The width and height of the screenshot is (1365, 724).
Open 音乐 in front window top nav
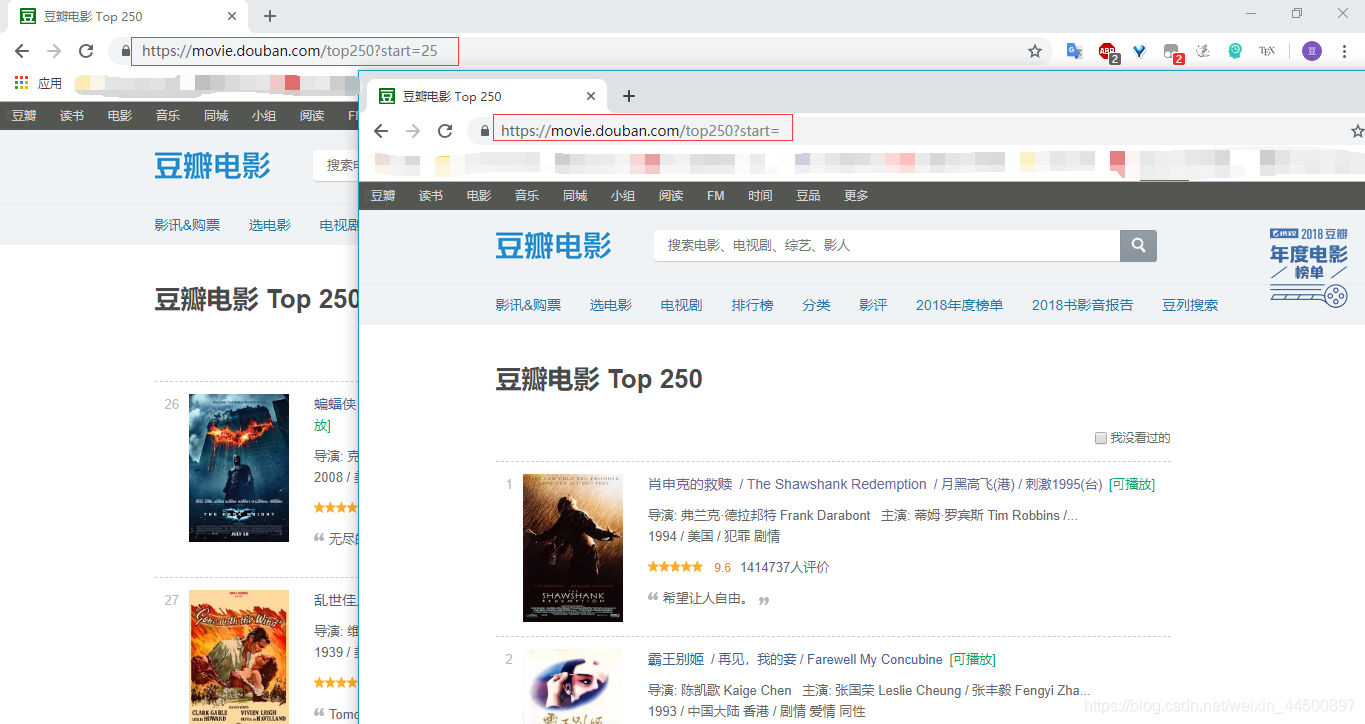coord(527,196)
